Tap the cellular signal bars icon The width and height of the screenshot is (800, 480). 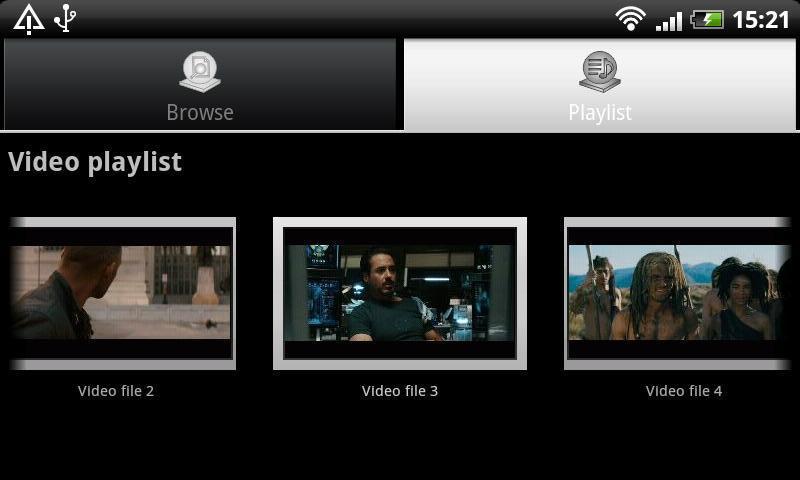tap(669, 20)
